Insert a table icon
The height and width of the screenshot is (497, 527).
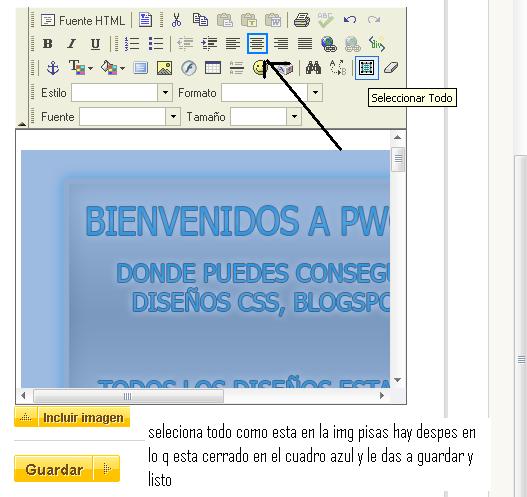(x=213, y=68)
